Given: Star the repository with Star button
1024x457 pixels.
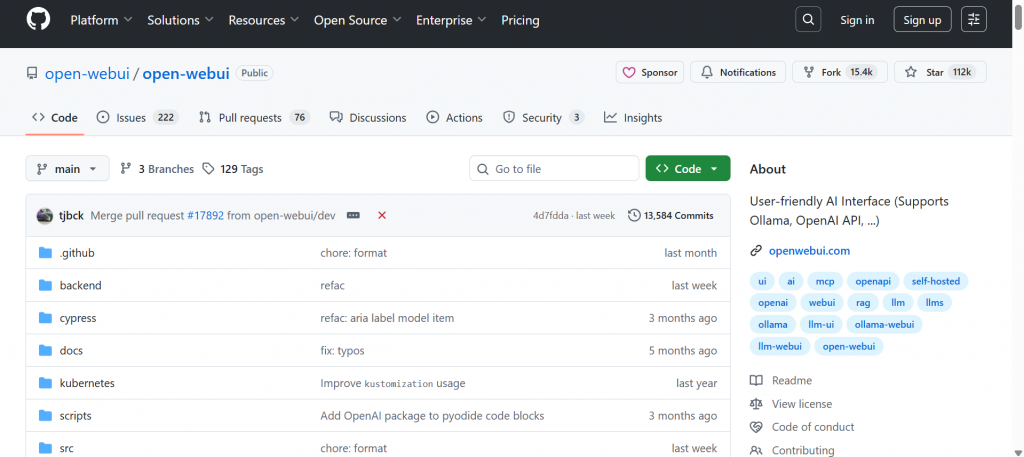Looking at the screenshot, I should click(940, 72).
